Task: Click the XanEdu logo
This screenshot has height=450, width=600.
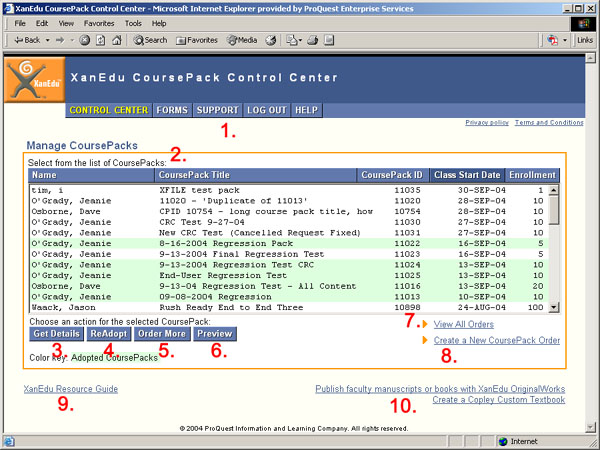Action: pos(34,79)
